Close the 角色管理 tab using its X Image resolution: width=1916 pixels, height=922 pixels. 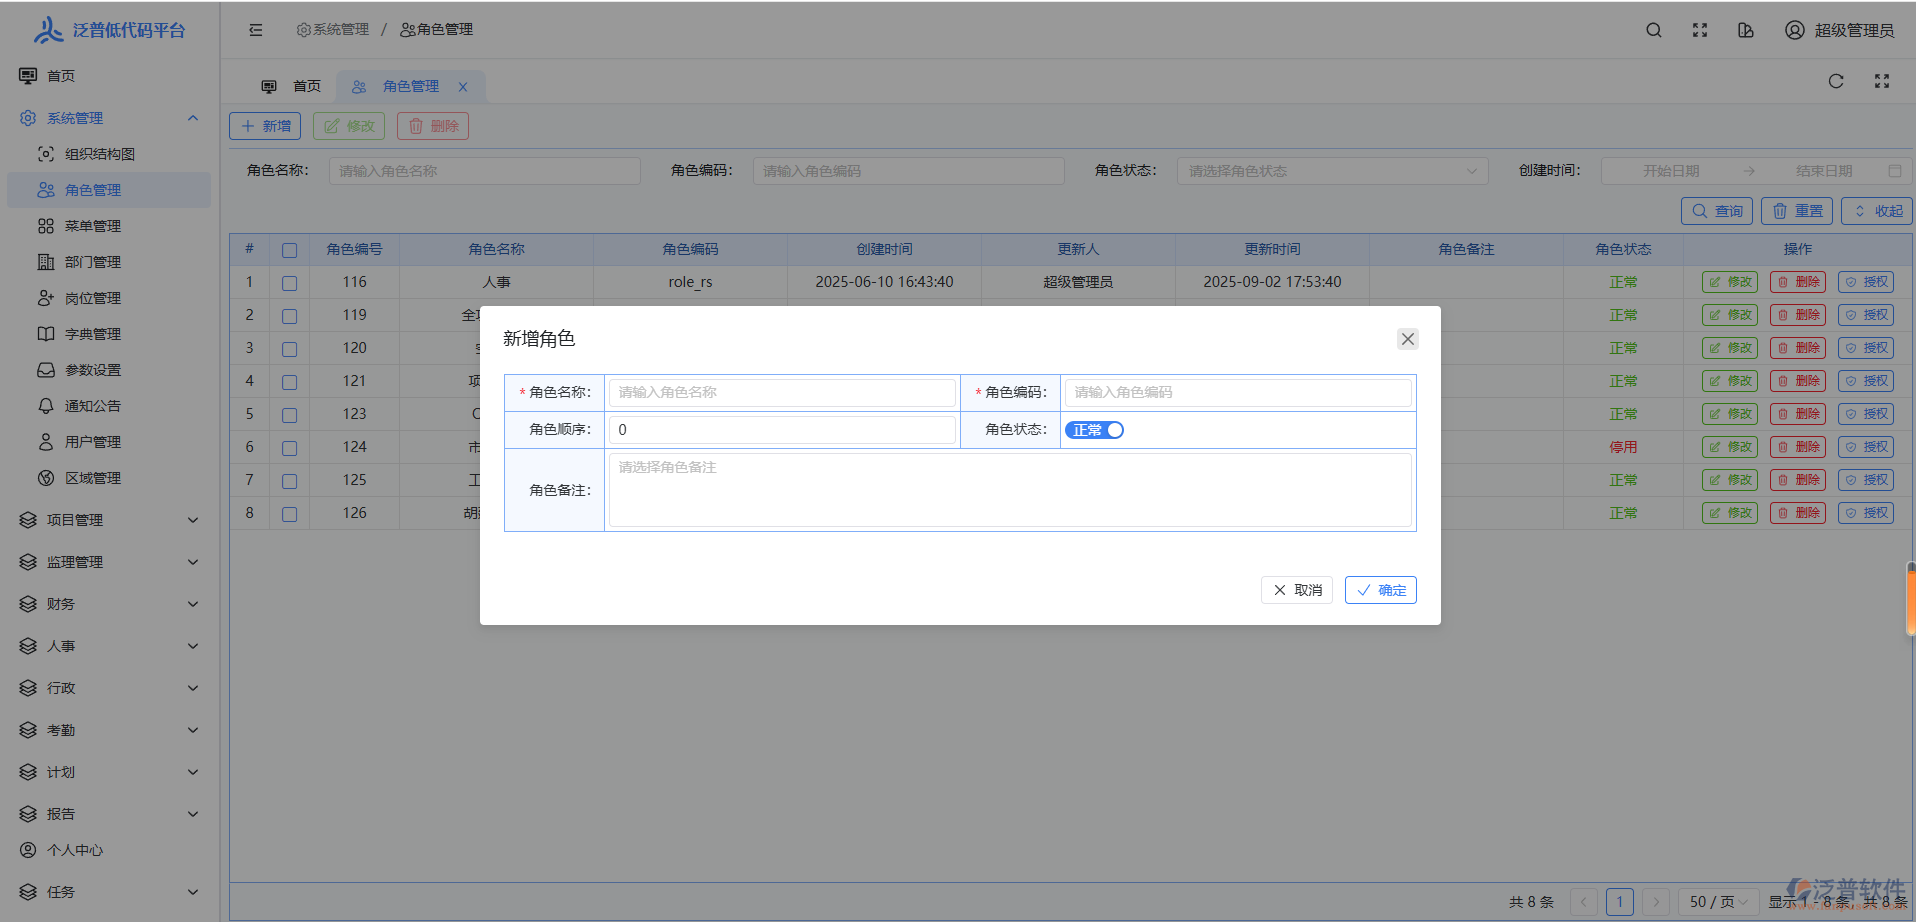coord(463,87)
